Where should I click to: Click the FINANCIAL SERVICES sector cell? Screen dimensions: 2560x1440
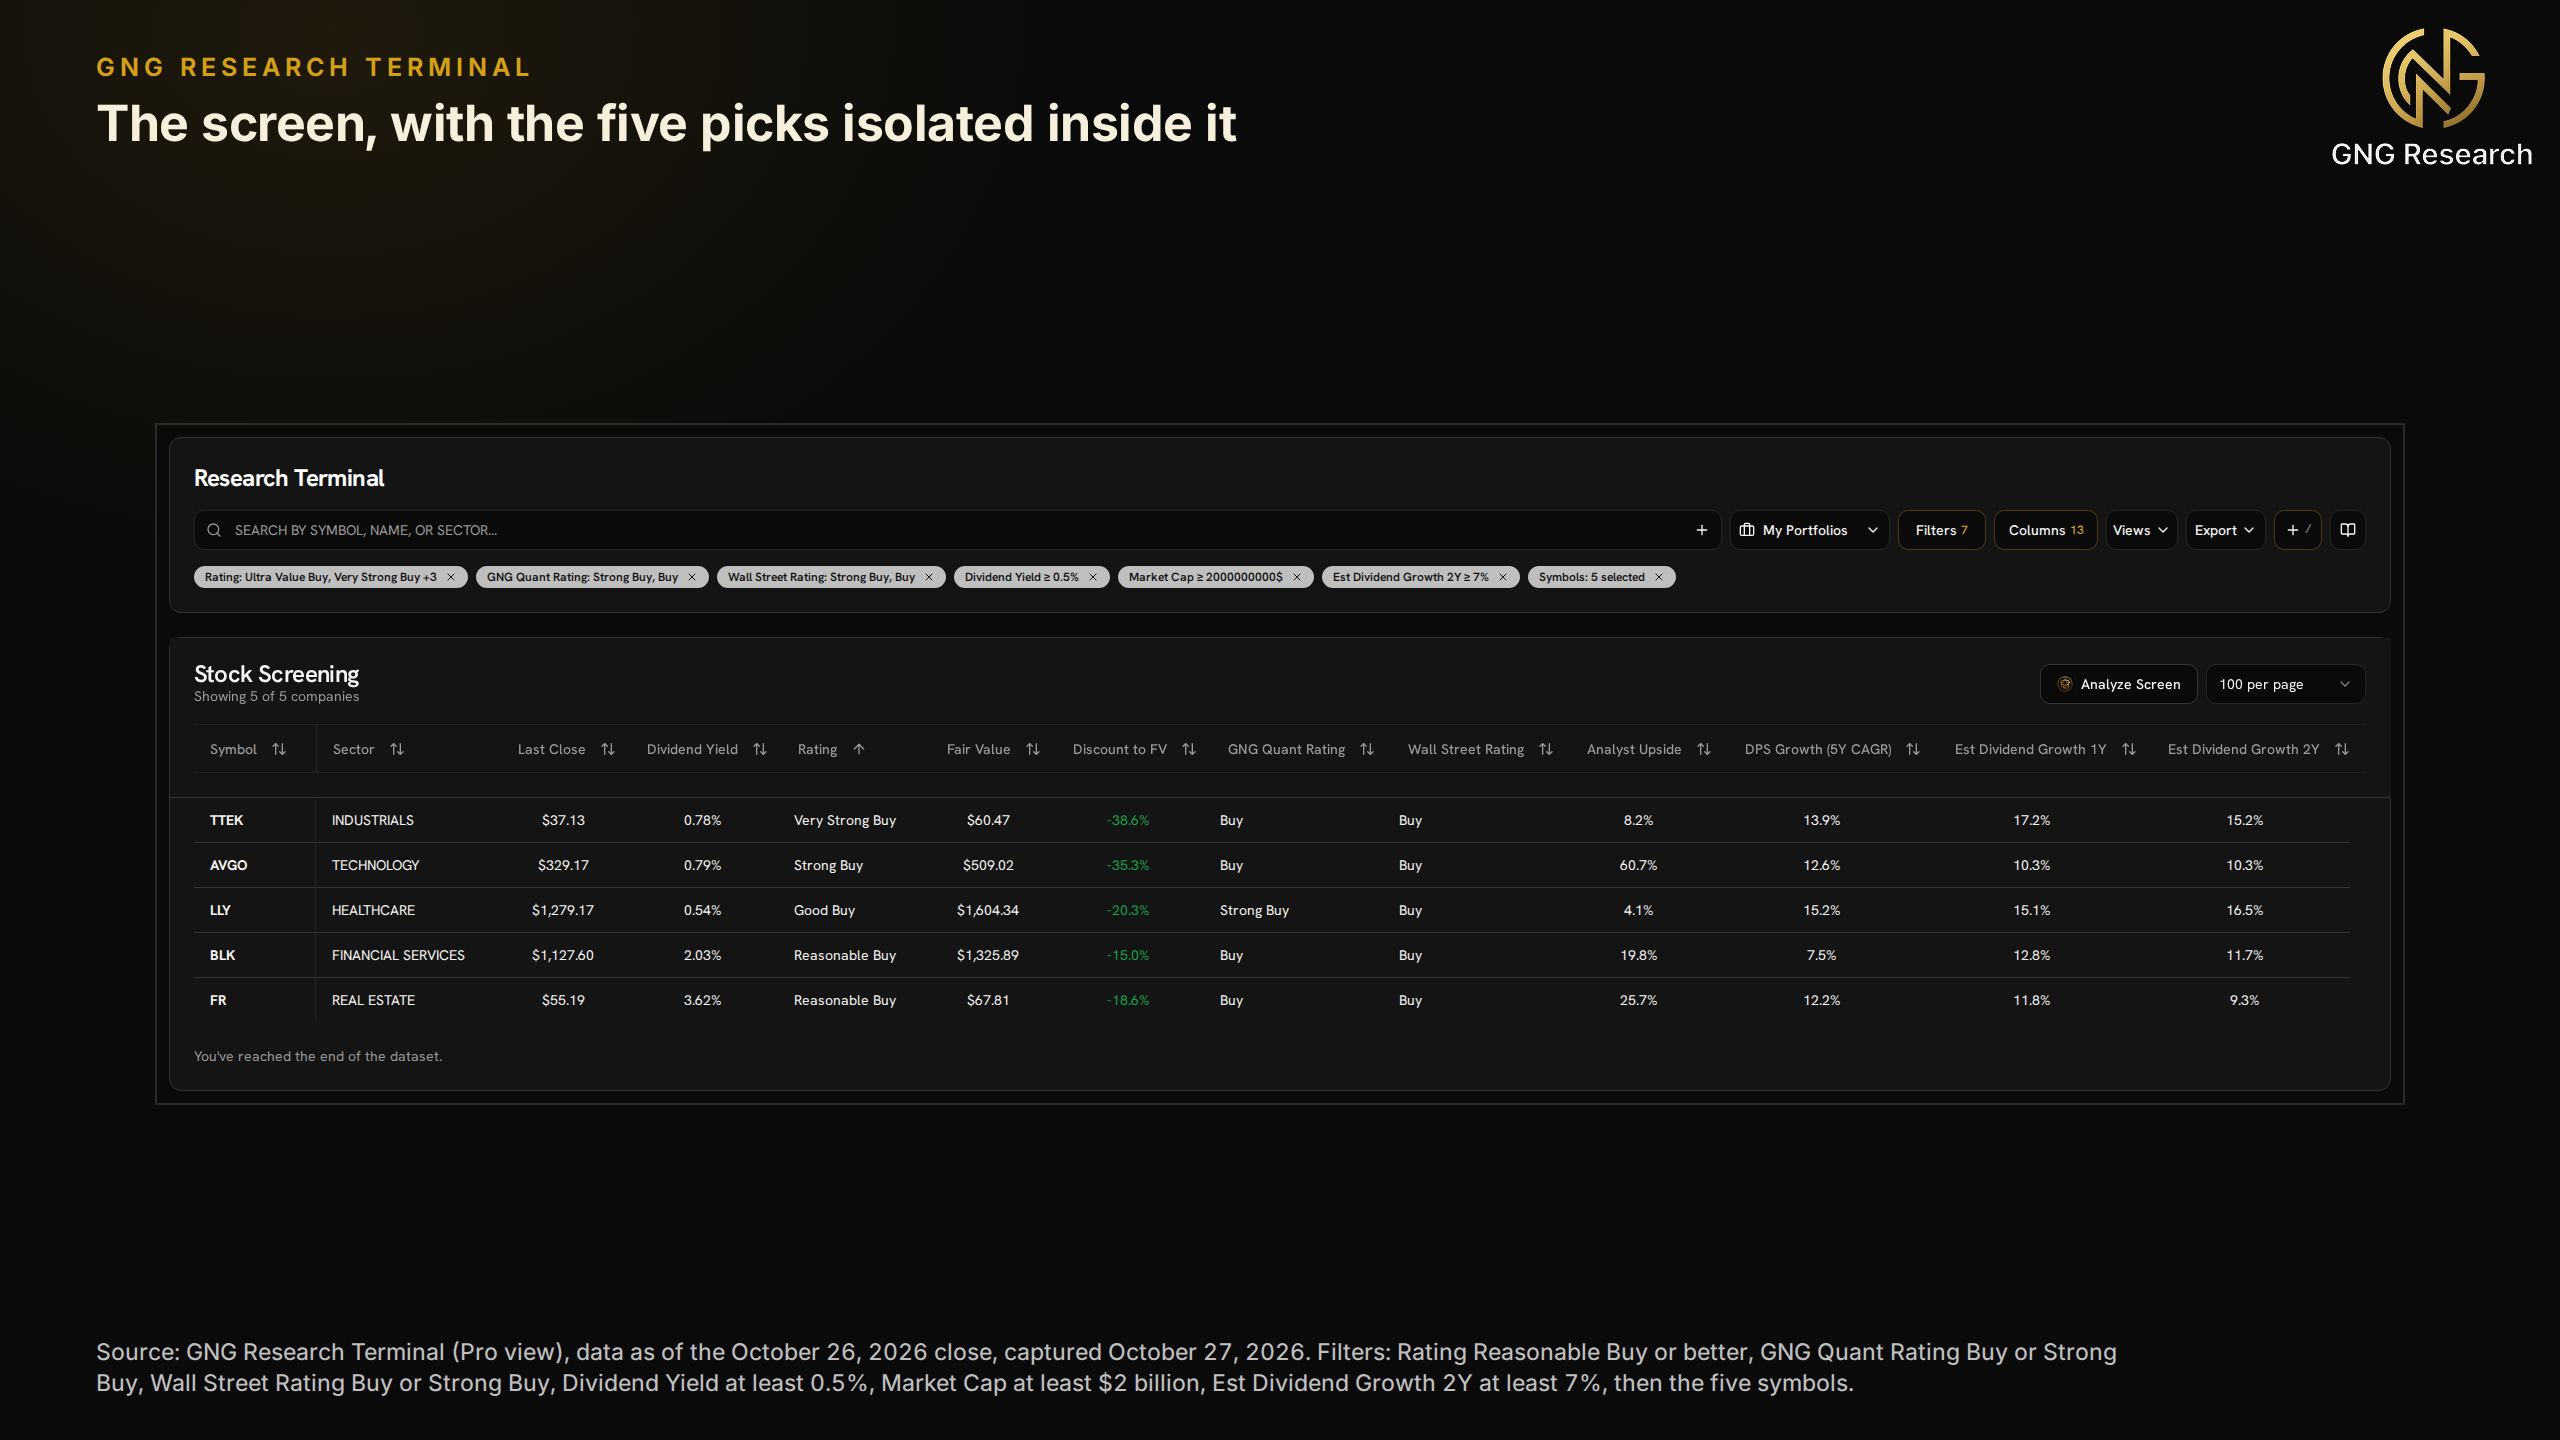point(398,955)
